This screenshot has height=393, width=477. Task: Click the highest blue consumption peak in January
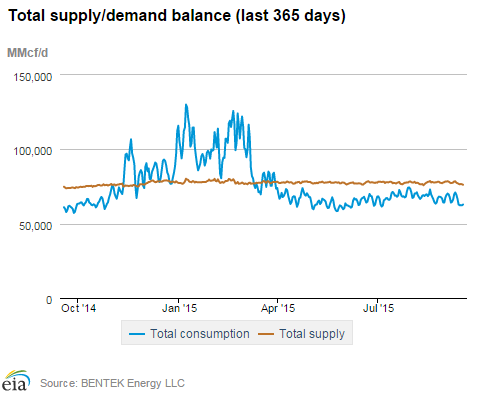186,105
